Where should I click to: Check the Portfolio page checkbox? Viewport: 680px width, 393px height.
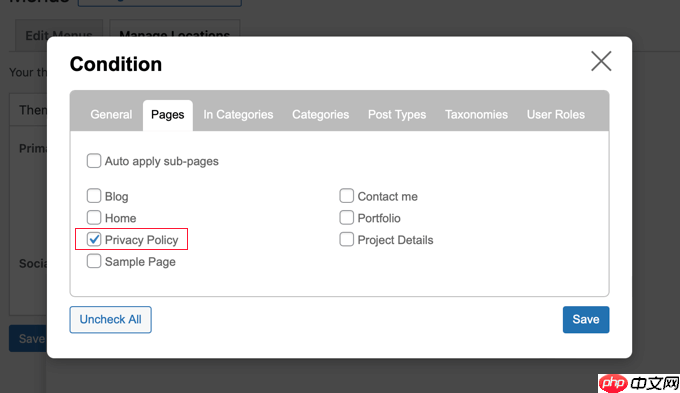point(347,218)
